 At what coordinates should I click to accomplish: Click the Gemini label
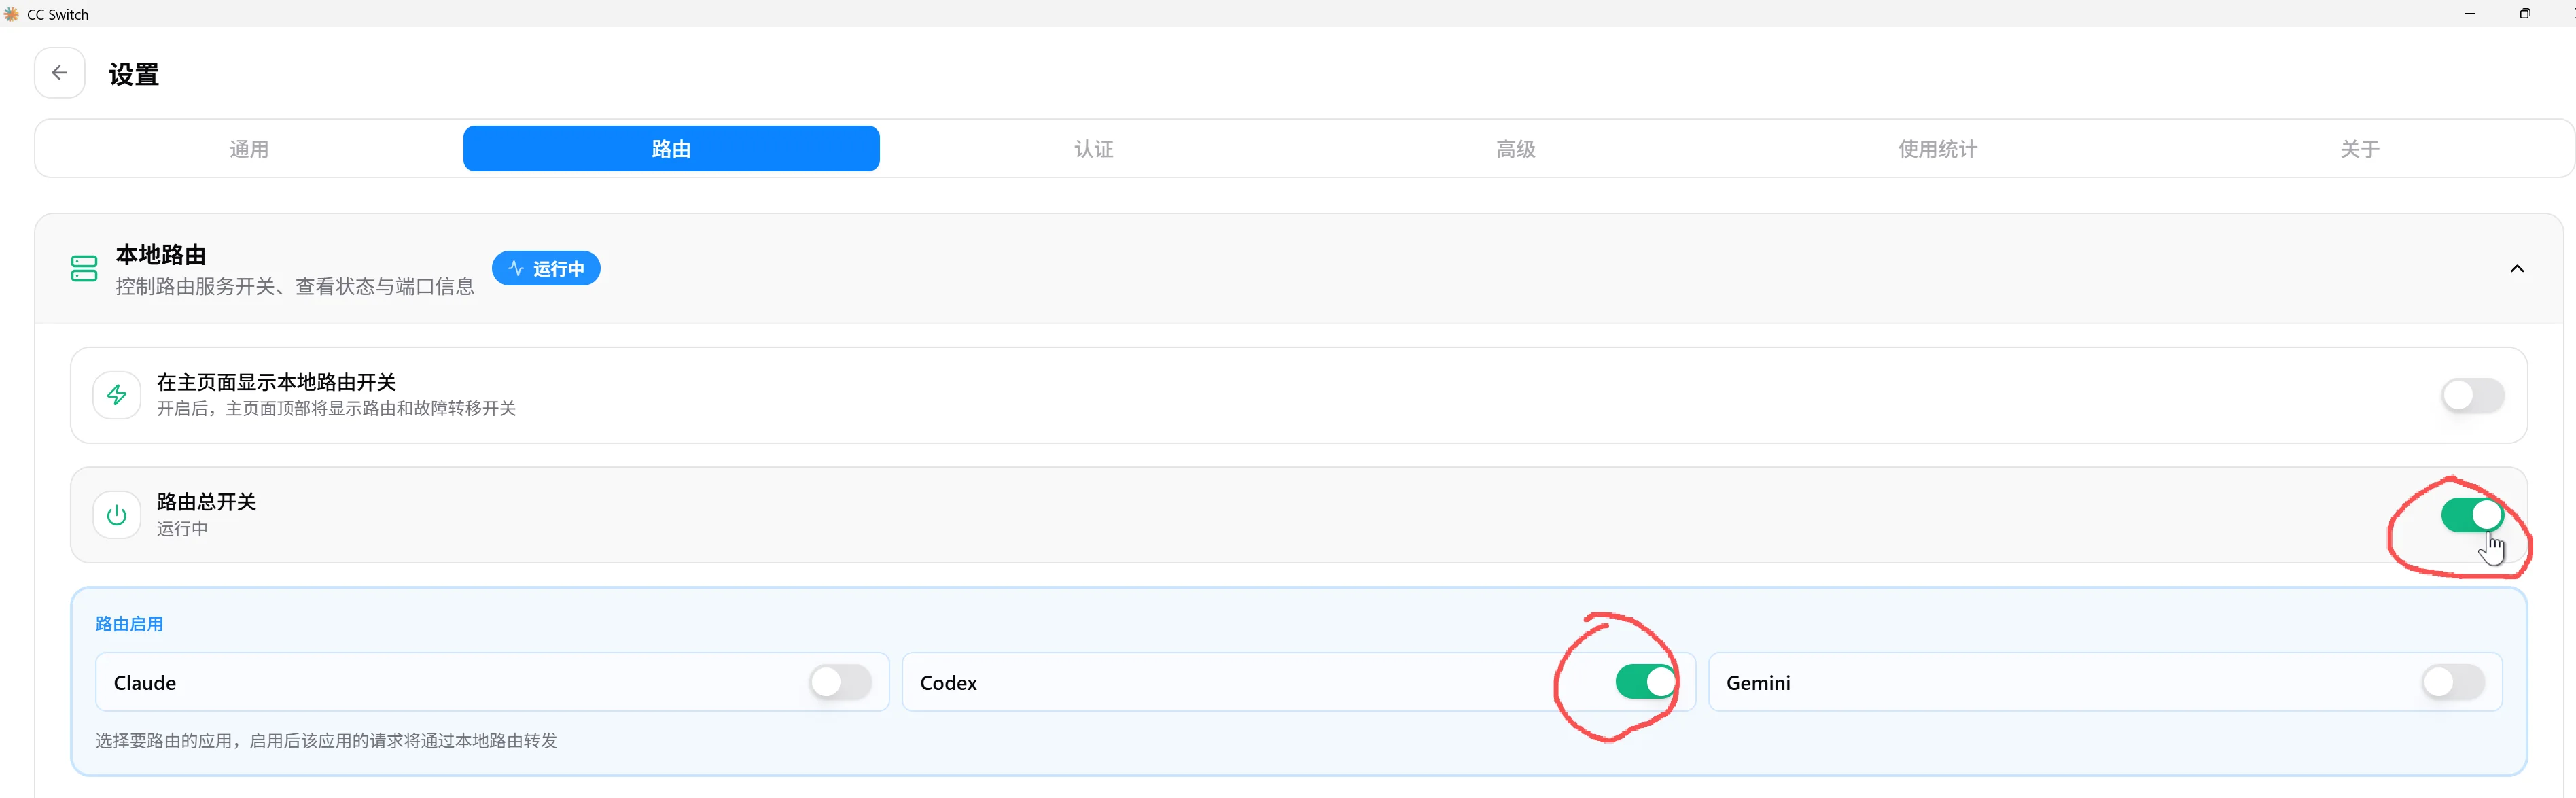click(x=1758, y=683)
